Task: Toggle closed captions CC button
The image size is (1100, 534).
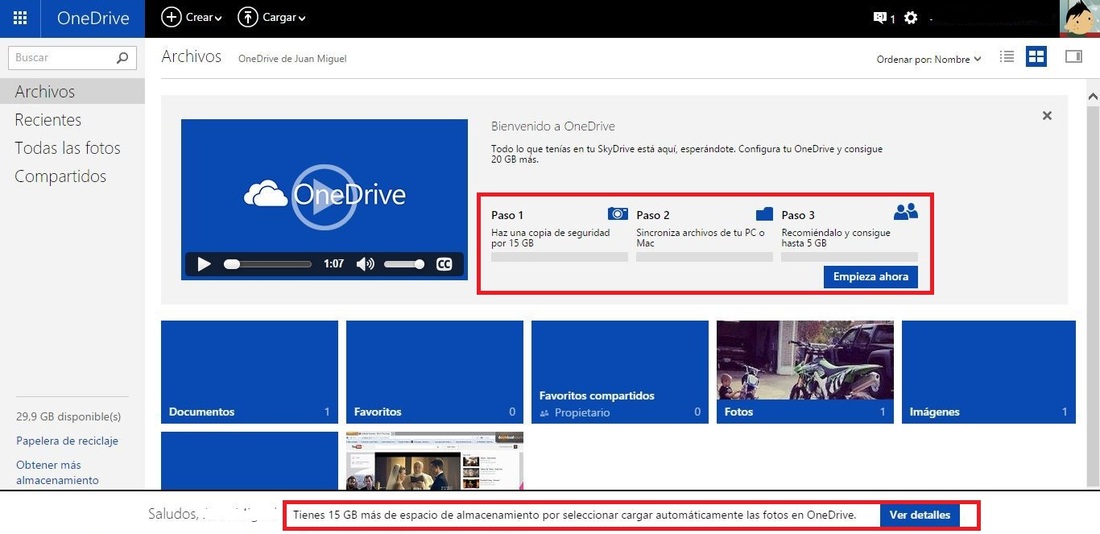Action: point(444,265)
